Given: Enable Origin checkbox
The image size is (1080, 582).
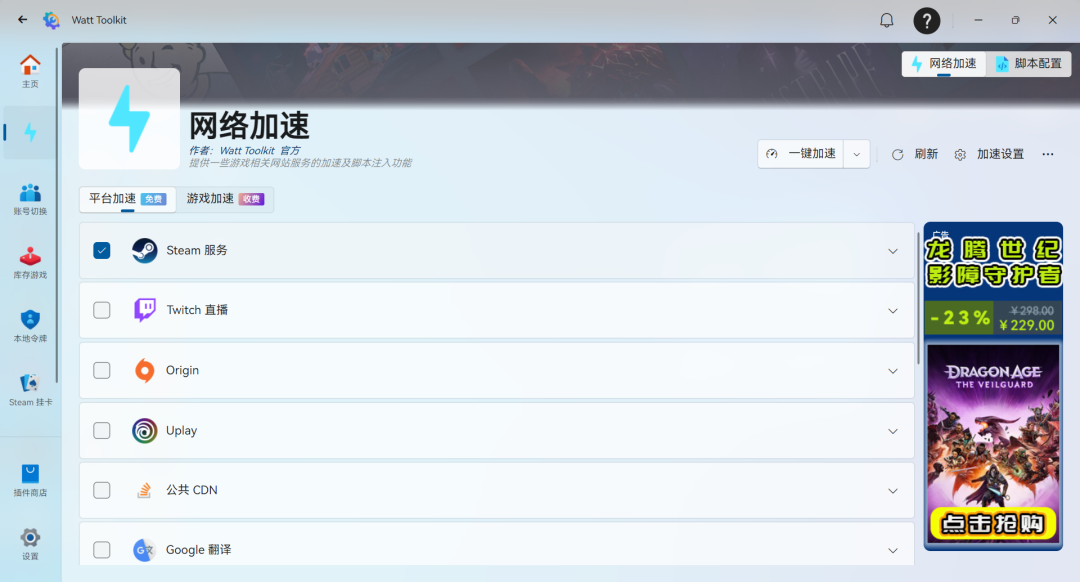Looking at the screenshot, I should (101, 371).
